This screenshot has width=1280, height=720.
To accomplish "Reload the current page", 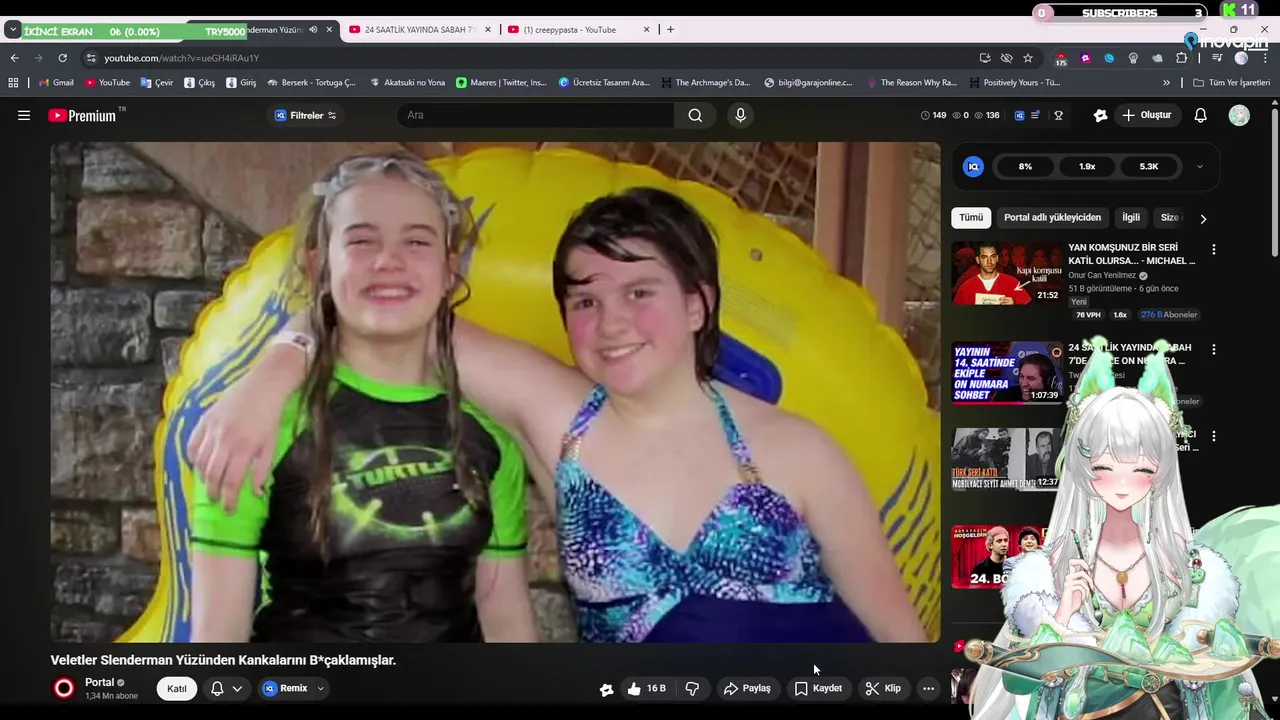I will [62, 58].
